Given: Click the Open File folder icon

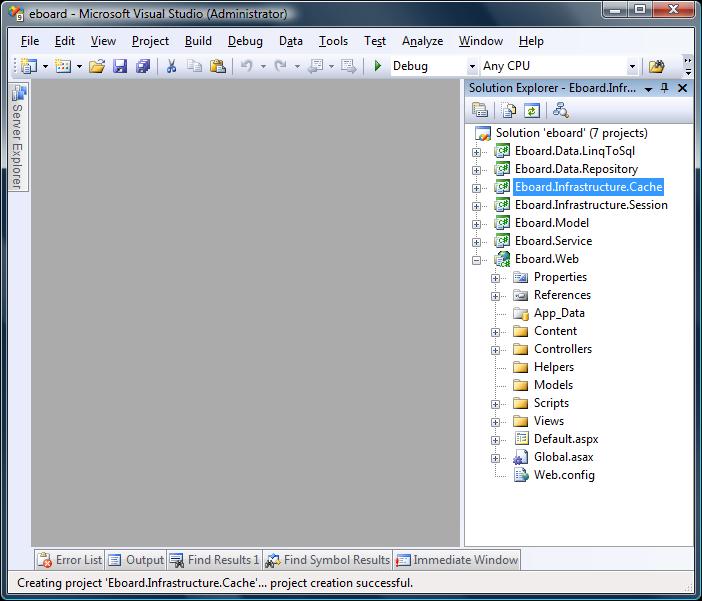Looking at the screenshot, I should (x=97, y=66).
